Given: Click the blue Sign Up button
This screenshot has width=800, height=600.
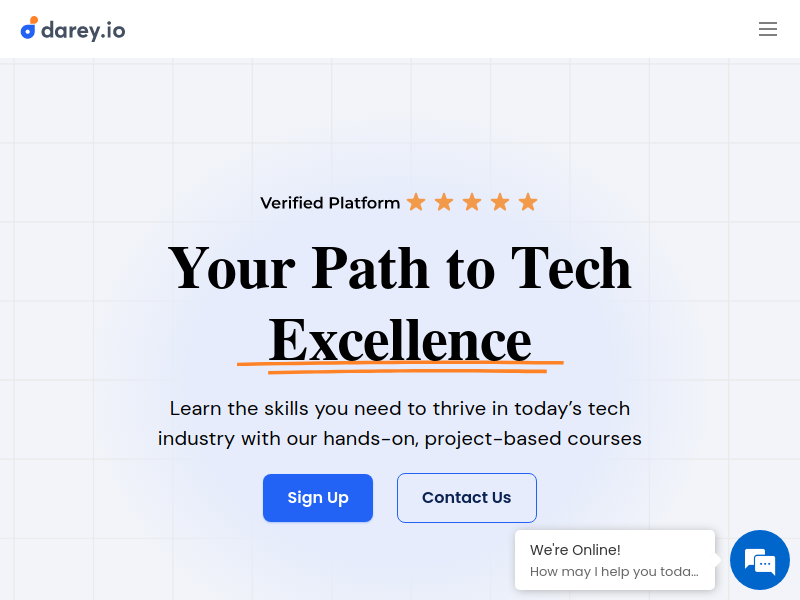Looking at the screenshot, I should point(318,498).
